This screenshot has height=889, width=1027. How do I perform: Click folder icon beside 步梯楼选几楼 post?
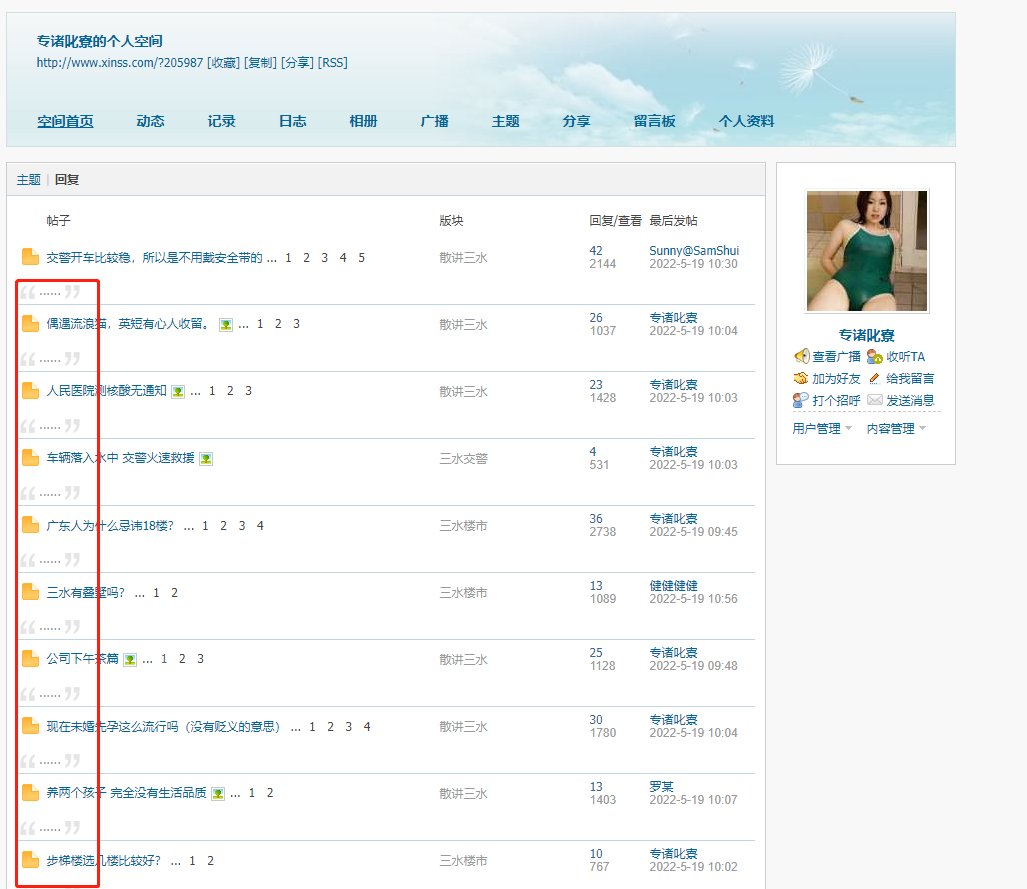pos(30,860)
